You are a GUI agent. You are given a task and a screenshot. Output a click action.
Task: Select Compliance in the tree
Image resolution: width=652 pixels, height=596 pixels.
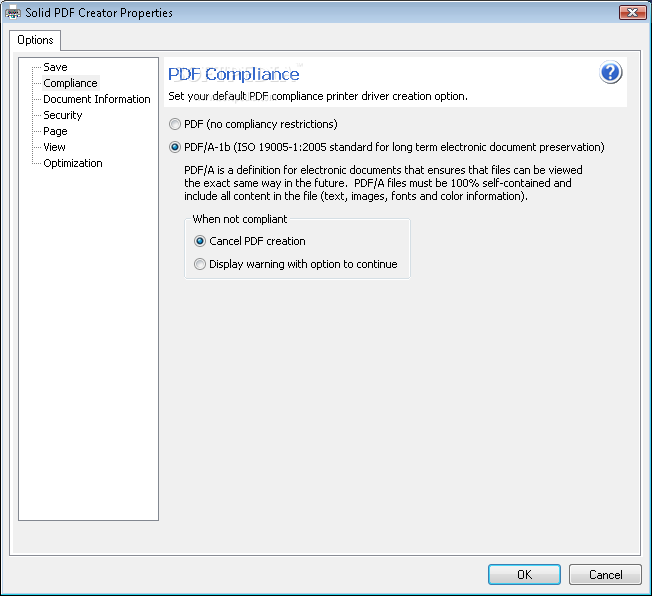pyautogui.click(x=70, y=83)
